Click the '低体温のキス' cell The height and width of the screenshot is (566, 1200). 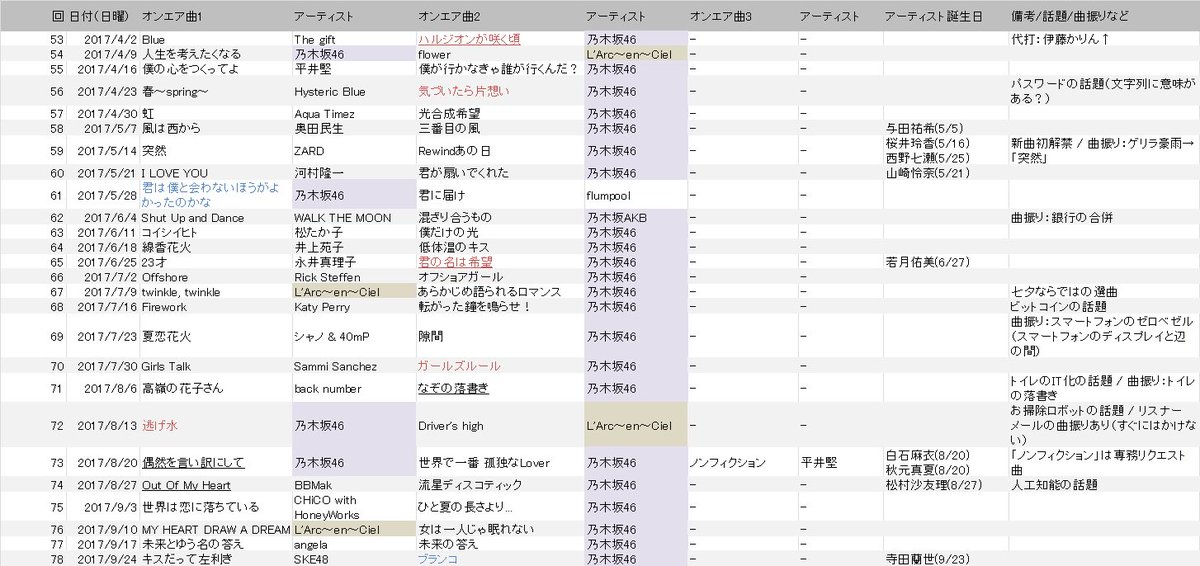(x=456, y=247)
